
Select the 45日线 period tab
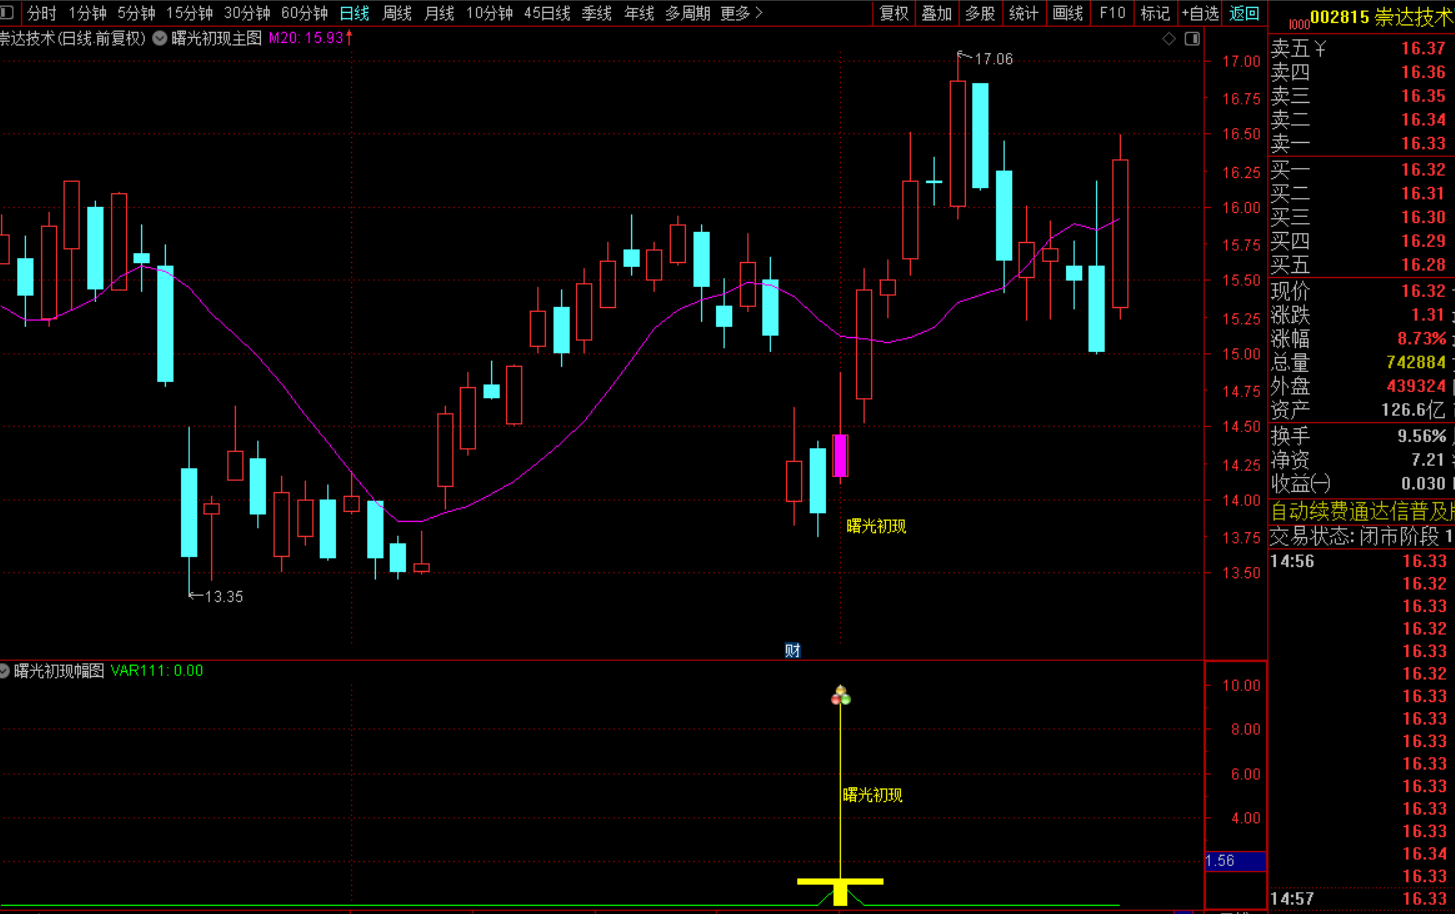(x=547, y=13)
